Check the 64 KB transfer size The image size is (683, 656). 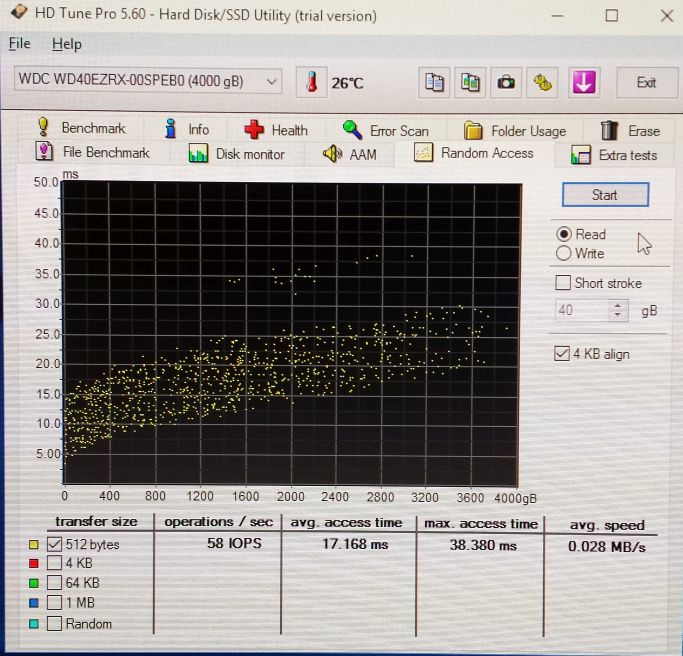tap(54, 582)
